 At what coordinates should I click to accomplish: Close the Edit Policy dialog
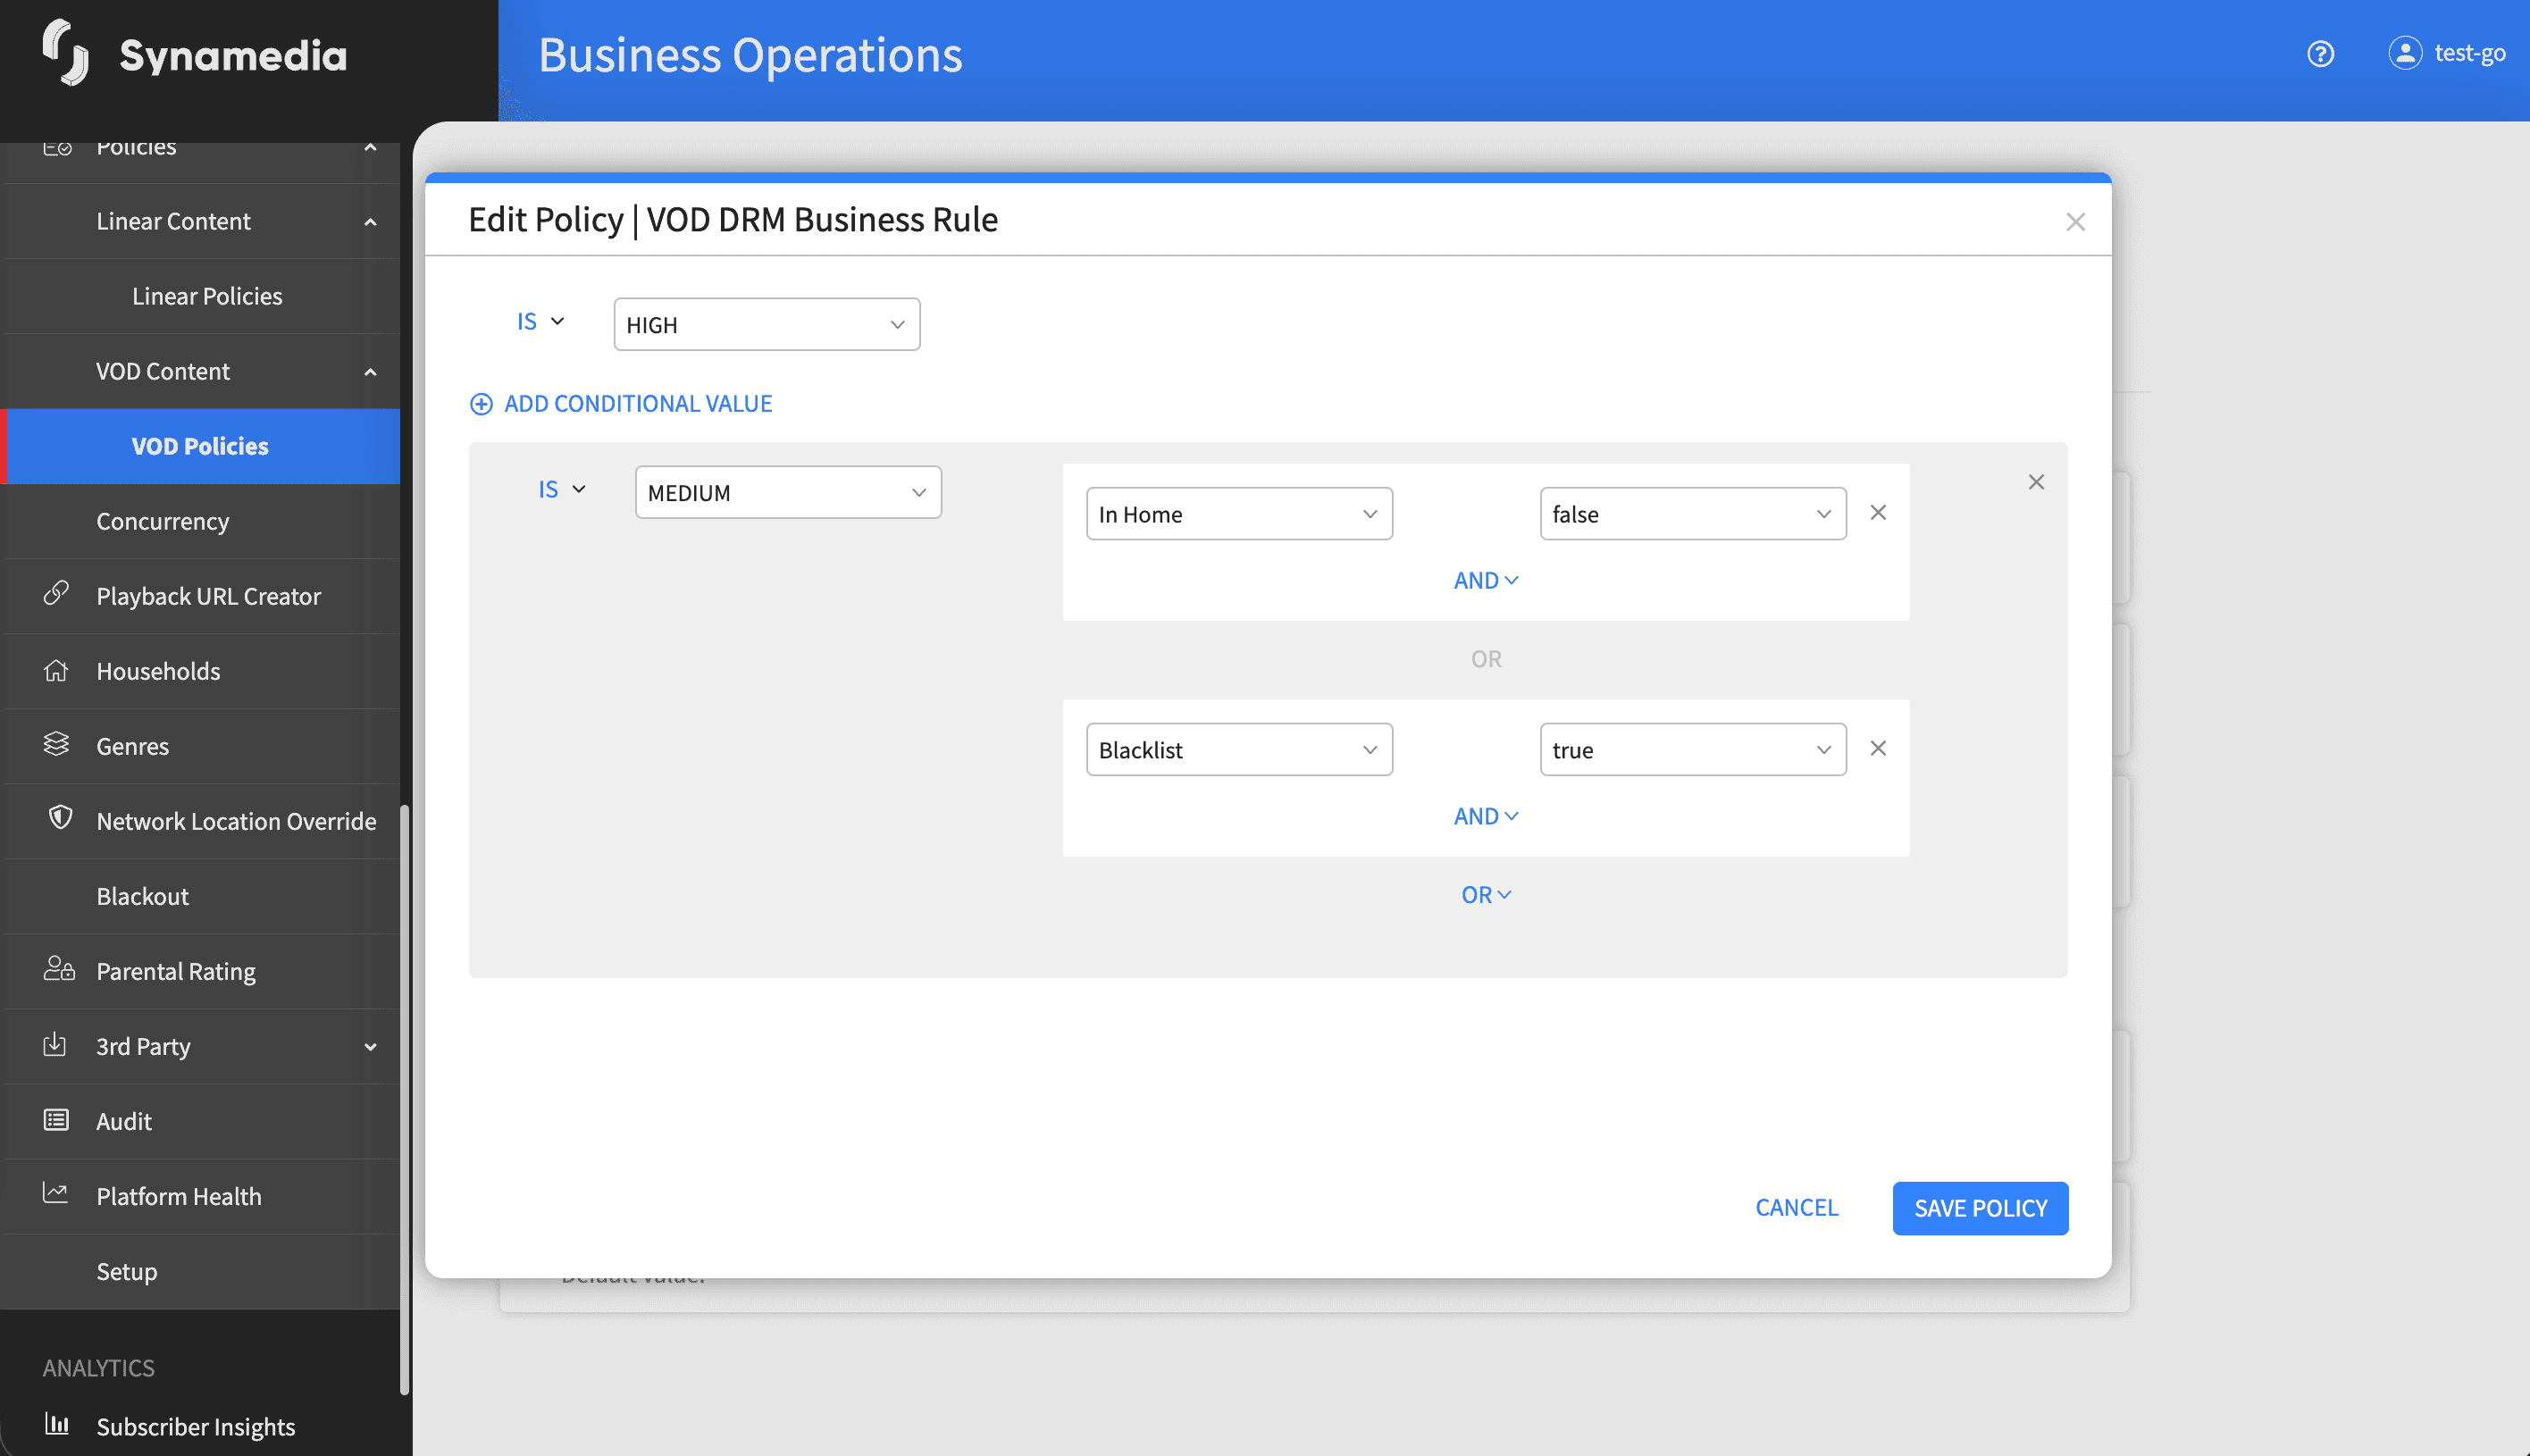click(2075, 222)
